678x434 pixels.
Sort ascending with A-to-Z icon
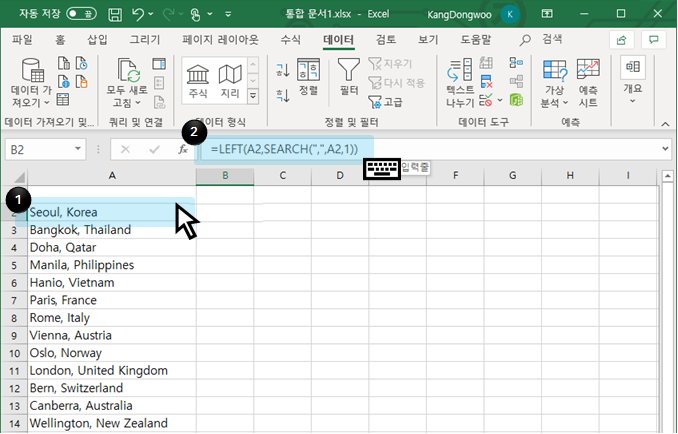(x=283, y=70)
